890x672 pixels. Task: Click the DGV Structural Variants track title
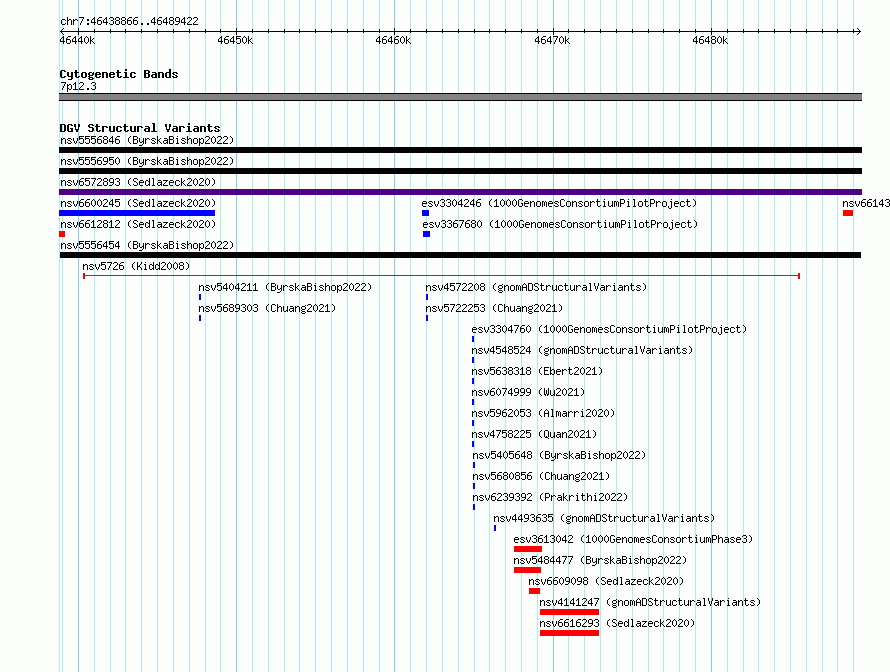coord(140,128)
